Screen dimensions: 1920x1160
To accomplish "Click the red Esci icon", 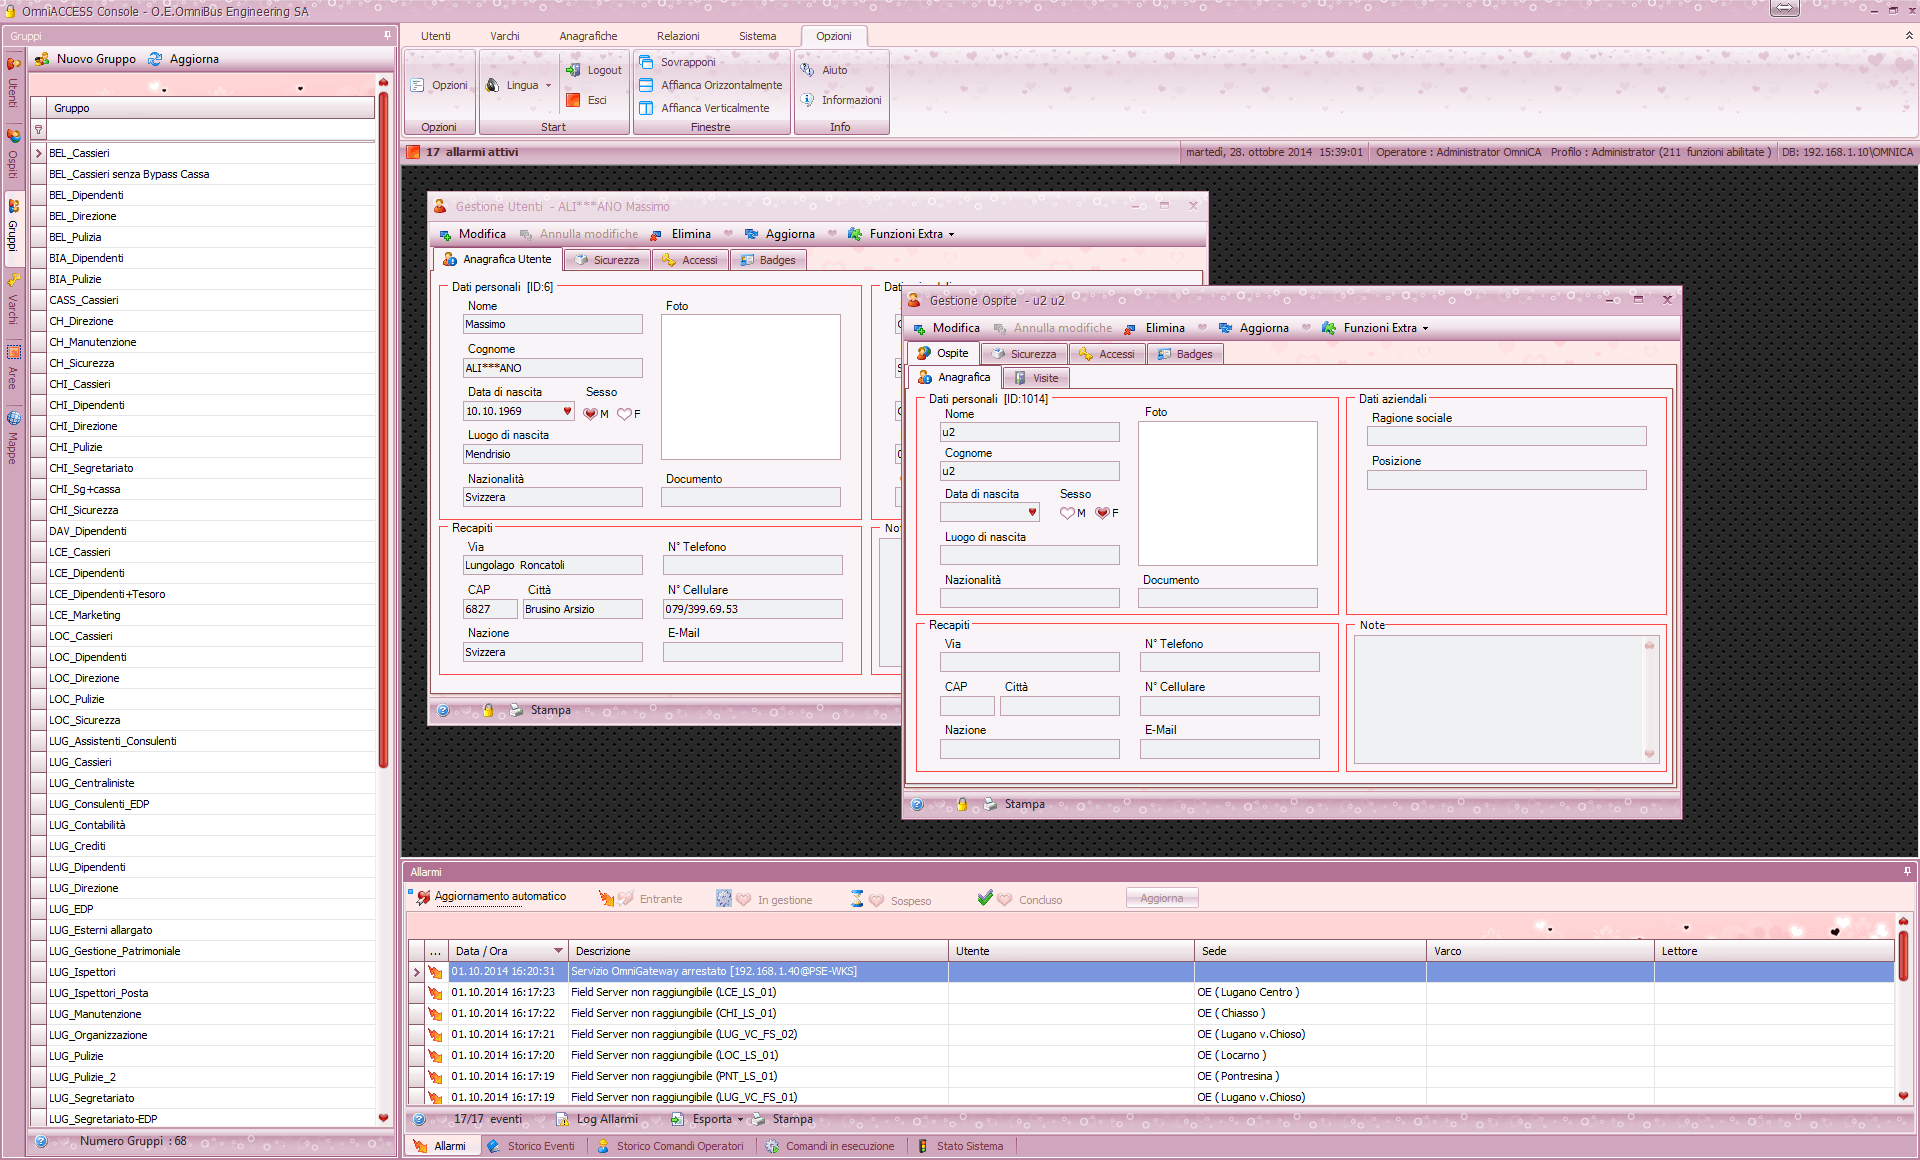I will pos(573,100).
